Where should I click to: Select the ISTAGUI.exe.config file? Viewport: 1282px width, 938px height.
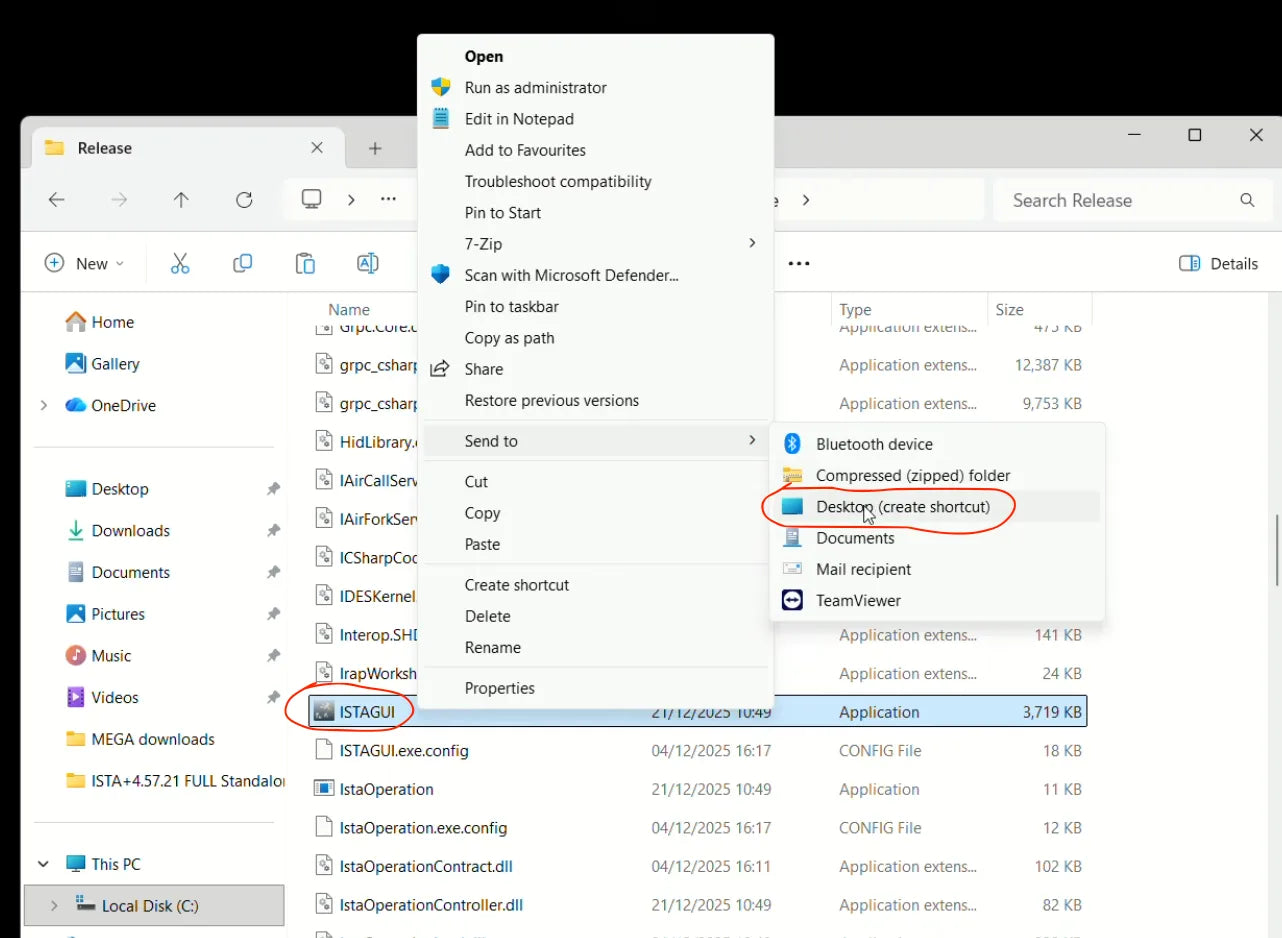[x=404, y=751]
